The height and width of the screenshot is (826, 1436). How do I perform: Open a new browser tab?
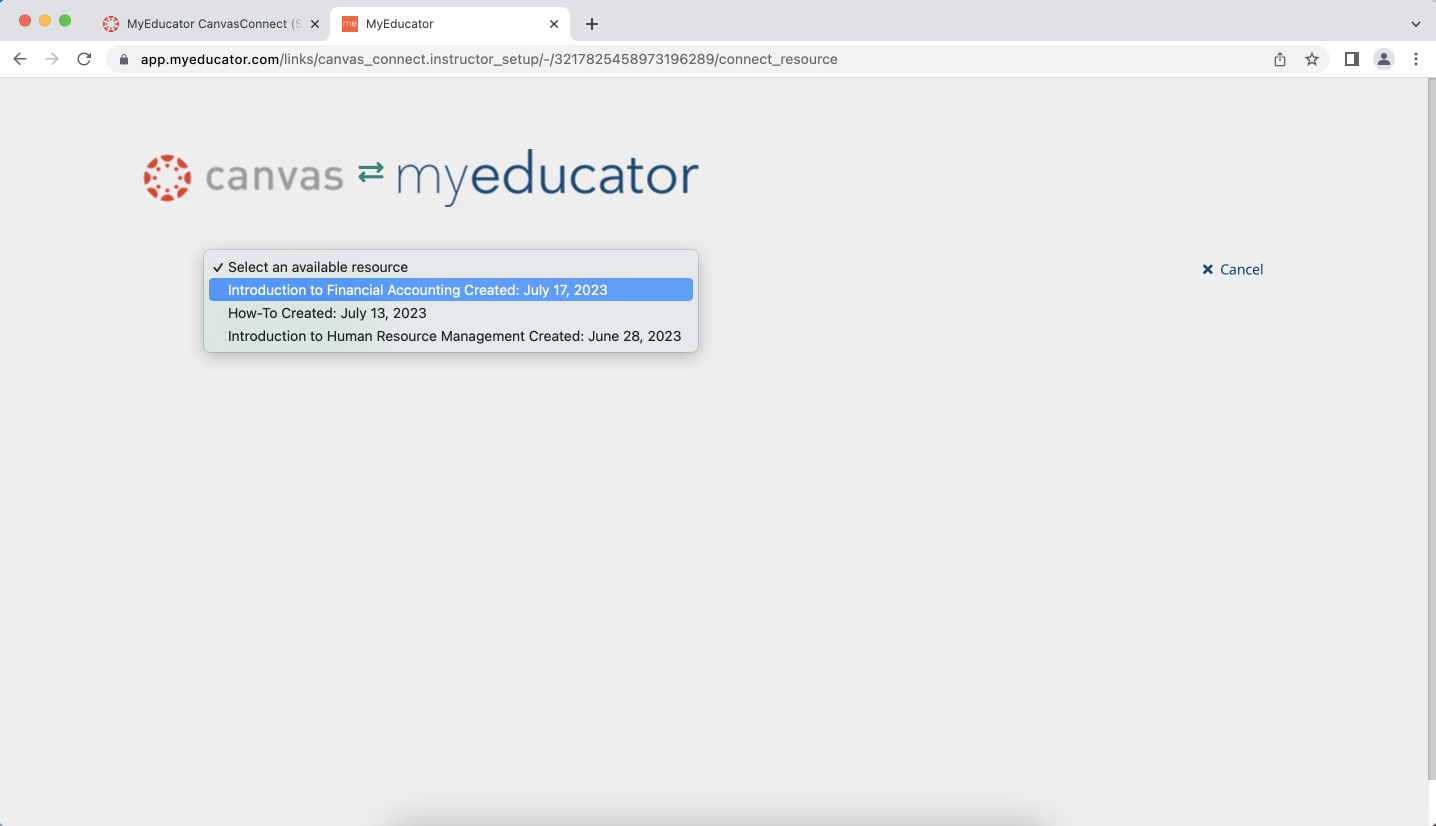pyautogui.click(x=592, y=24)
